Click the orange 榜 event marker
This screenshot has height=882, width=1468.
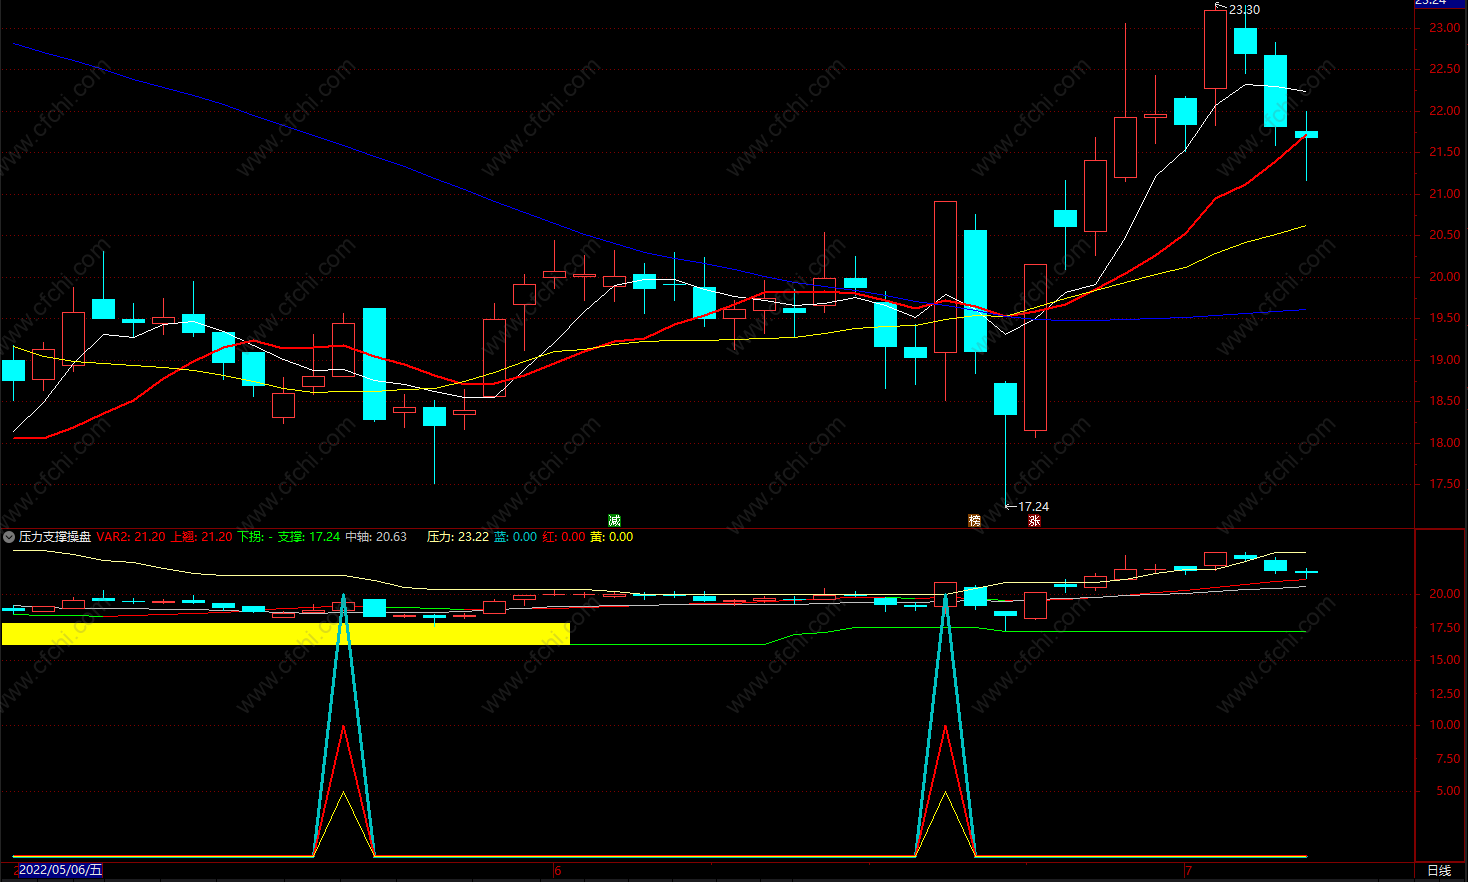tap(974, 520)
